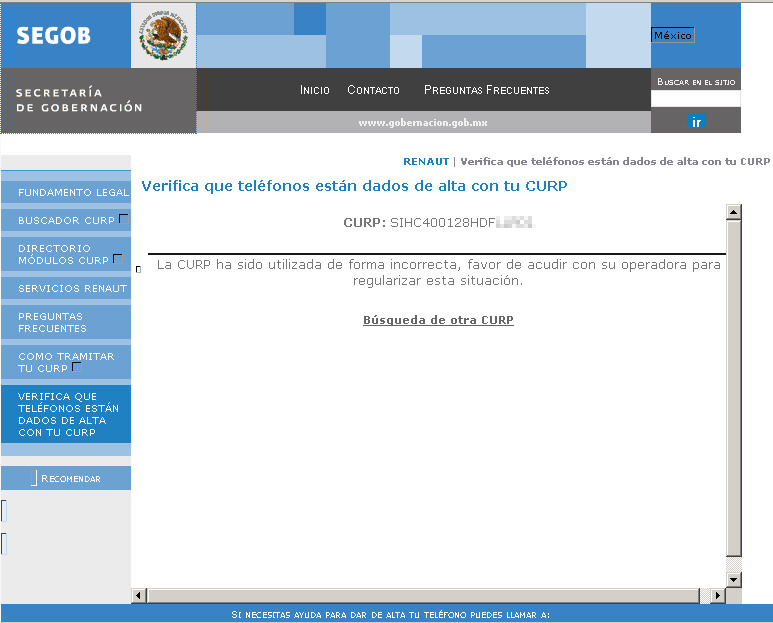Click the CURP value SIHC400128HDF text
The width and height of the screenshot is (773, 623).
click(x=443, y=223)
